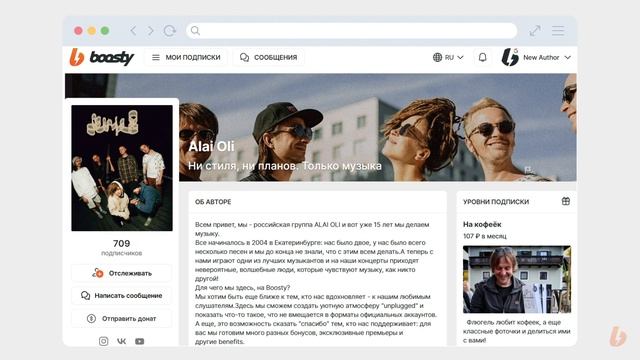Click the gift subscription icon
The image size is (640, 360).
566,201
